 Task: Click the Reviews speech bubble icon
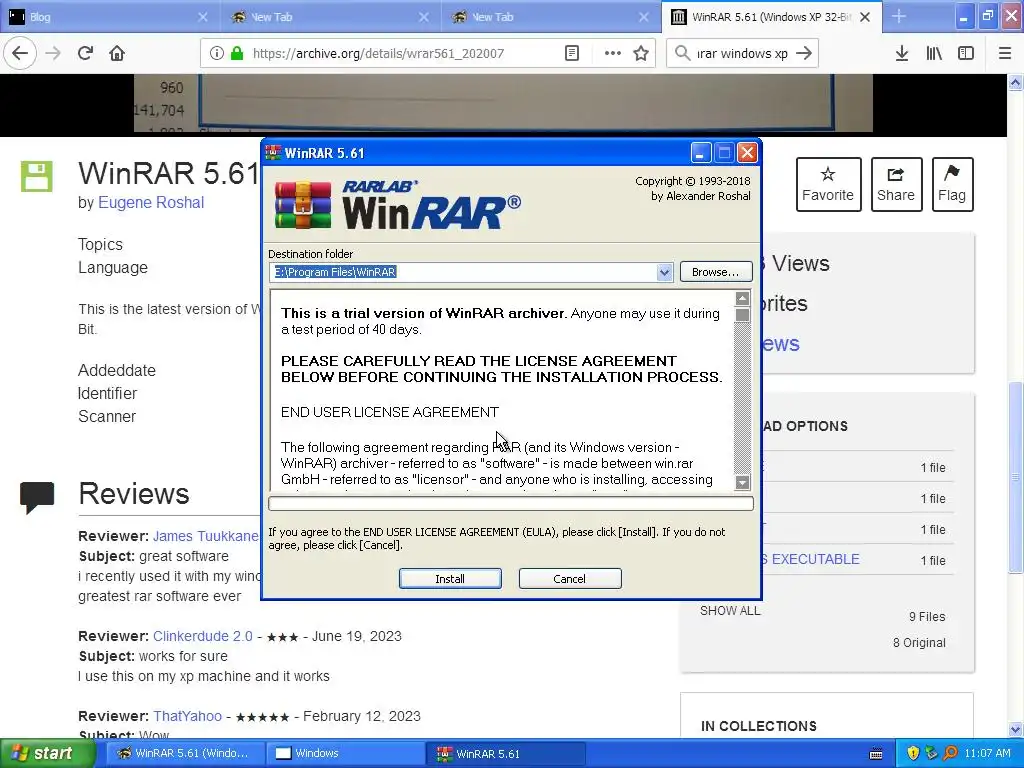37,498
